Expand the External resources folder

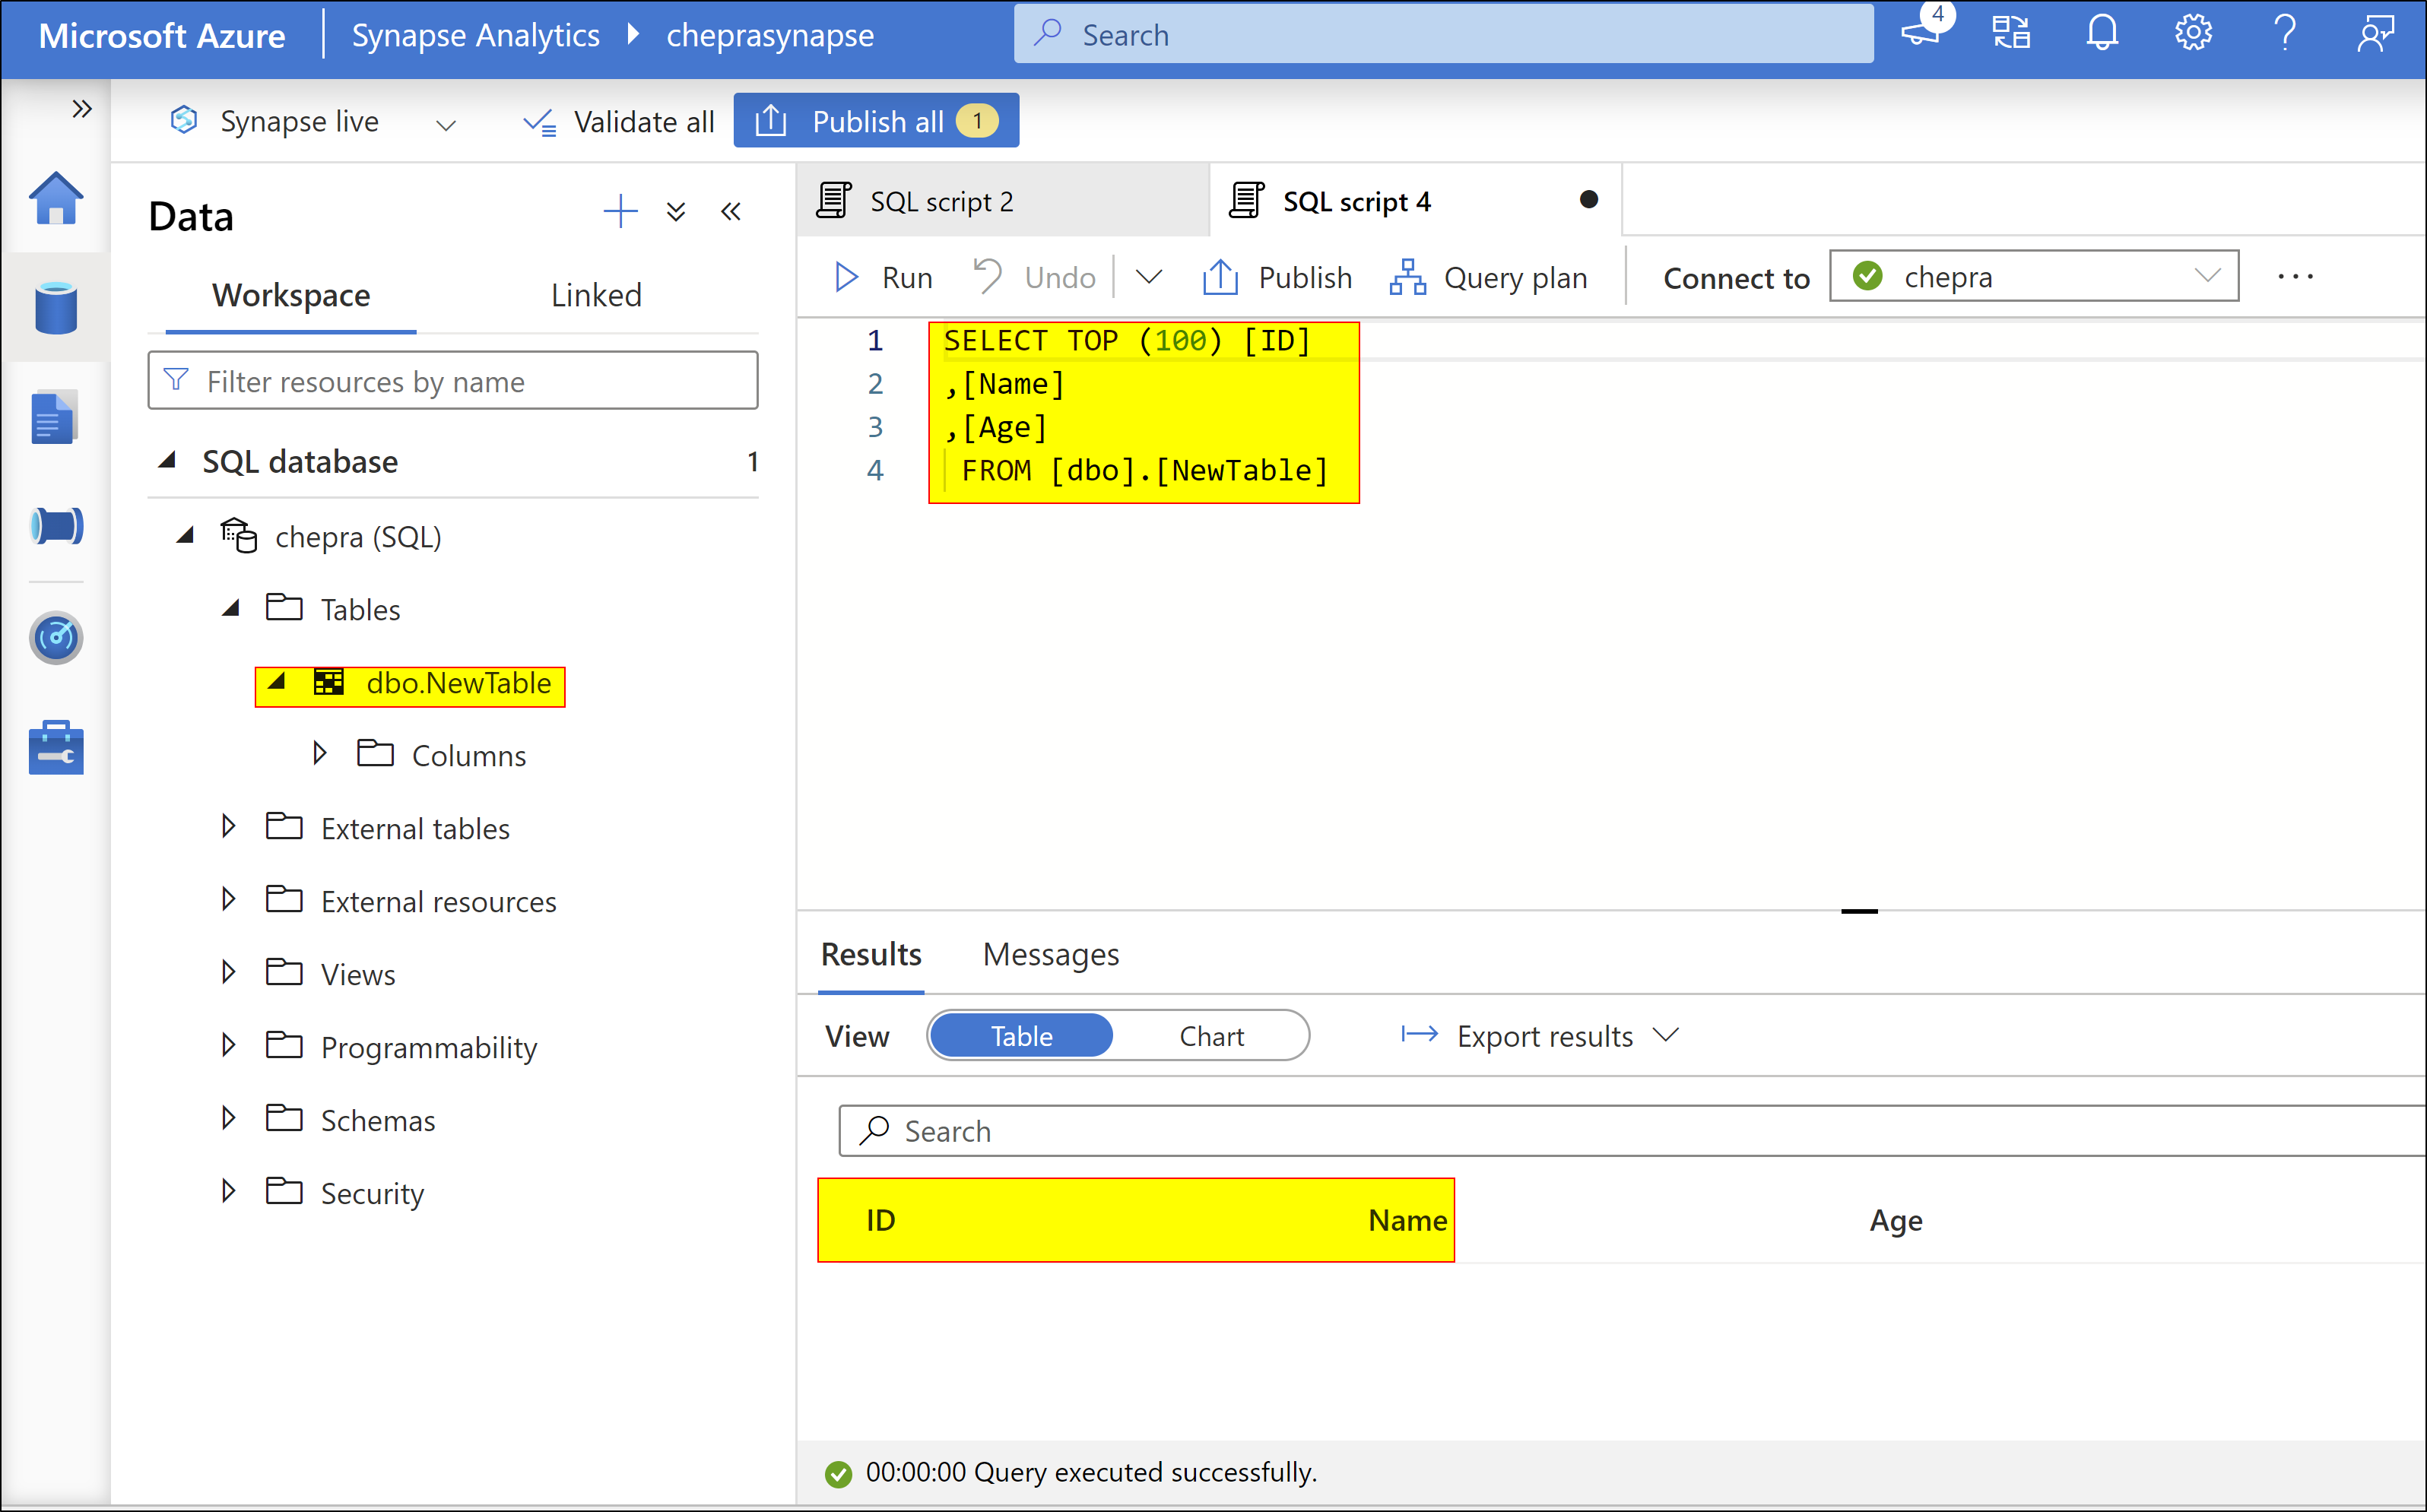pyautogui.click(x=228, y=899)
